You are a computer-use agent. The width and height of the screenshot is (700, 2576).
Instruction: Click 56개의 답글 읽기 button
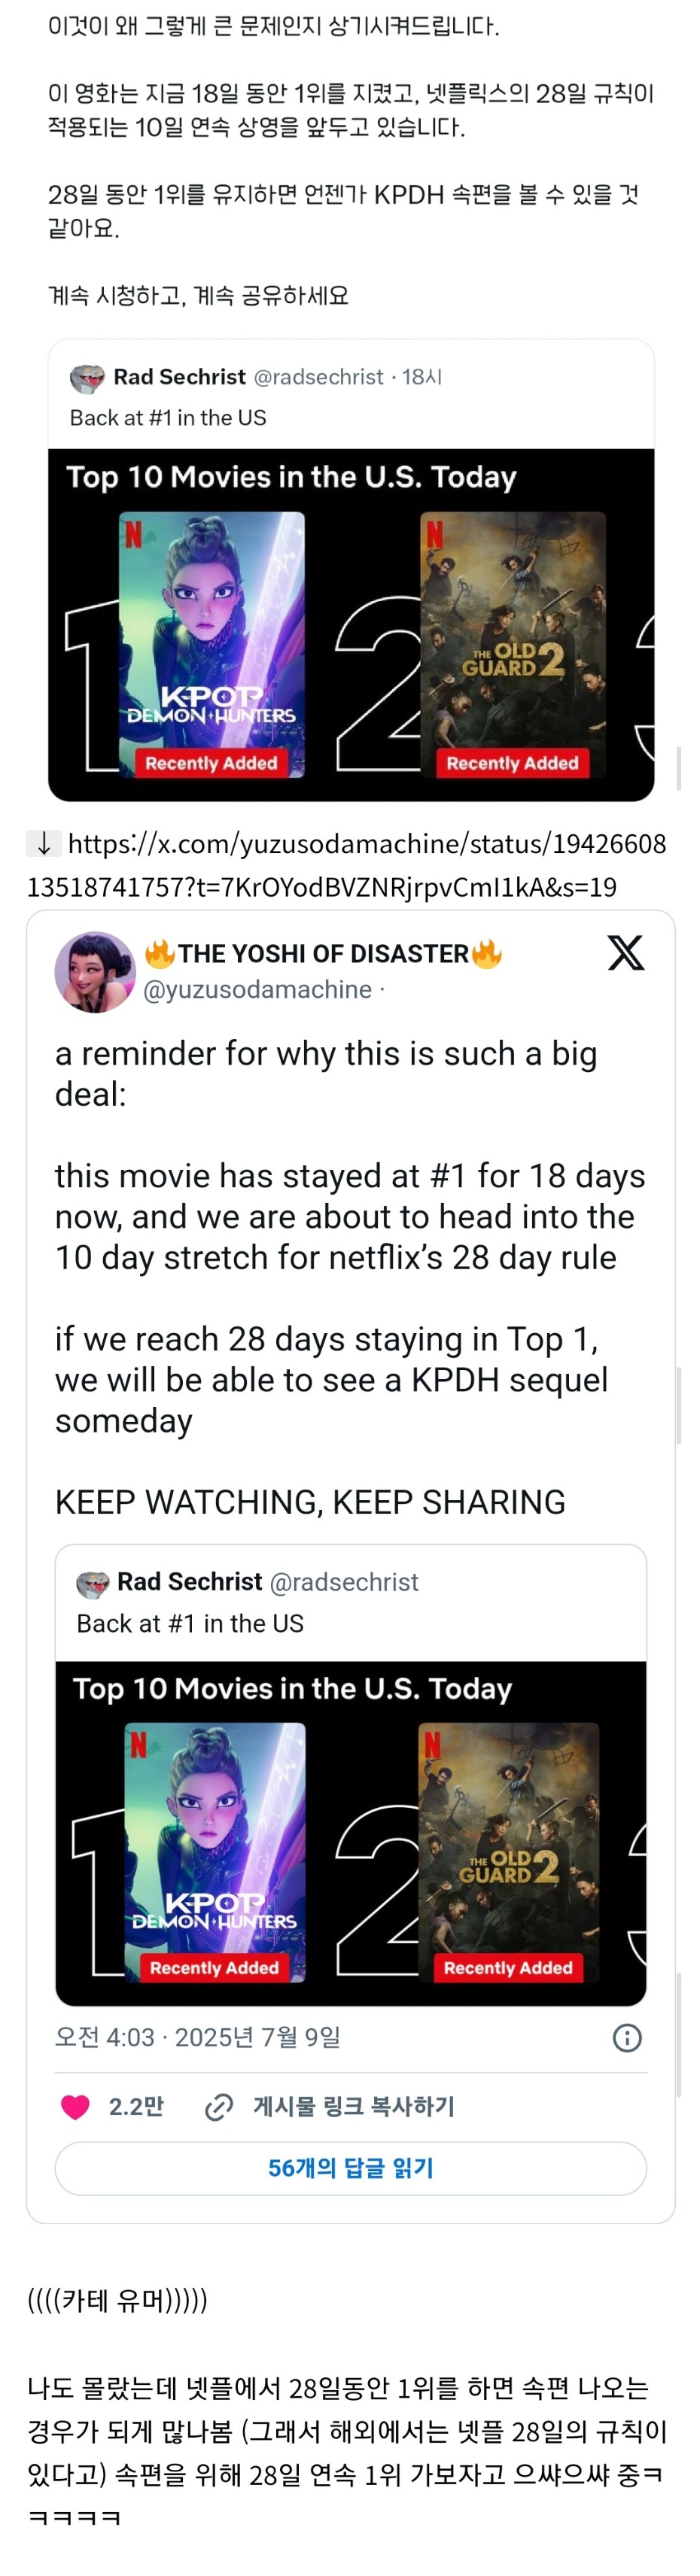point(351,2168)
